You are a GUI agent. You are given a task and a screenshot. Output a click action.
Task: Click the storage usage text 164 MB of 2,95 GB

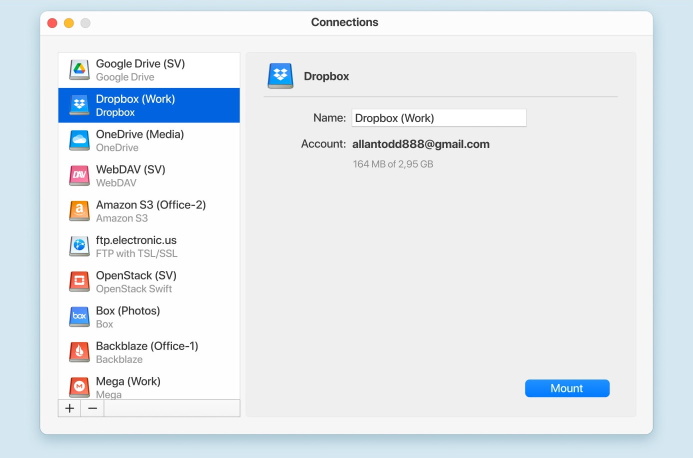(393, 164)
